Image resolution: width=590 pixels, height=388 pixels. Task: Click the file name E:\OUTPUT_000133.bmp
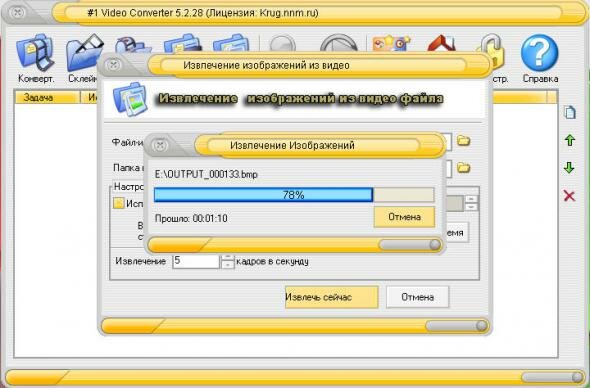coord(206,175)
